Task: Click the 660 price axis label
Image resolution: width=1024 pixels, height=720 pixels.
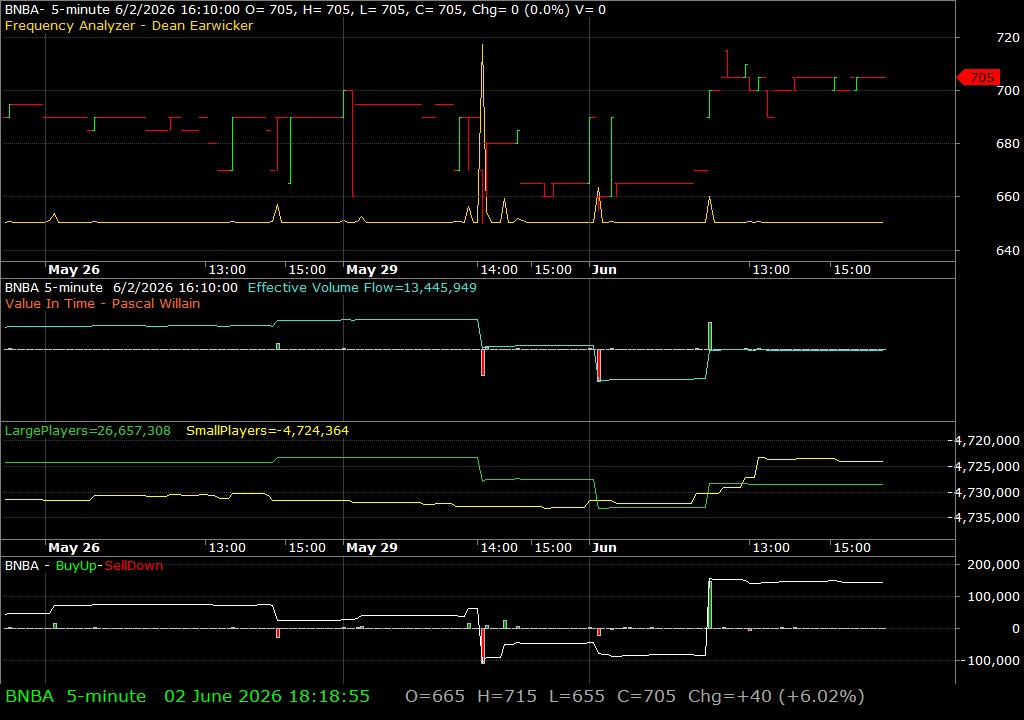Action: tap(1008, 197)
